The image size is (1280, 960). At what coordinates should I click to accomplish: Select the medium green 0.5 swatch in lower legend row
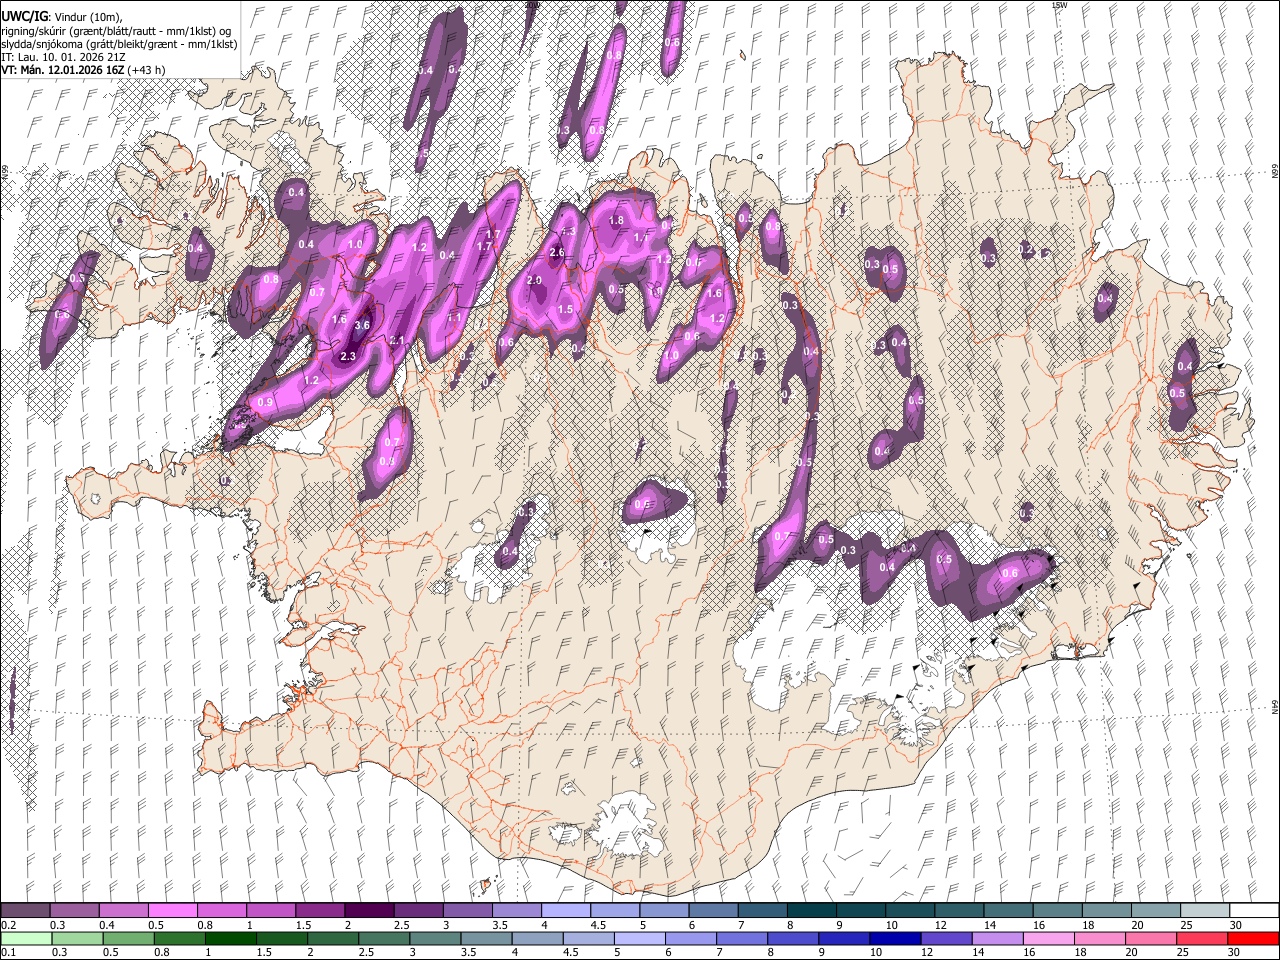129,938
